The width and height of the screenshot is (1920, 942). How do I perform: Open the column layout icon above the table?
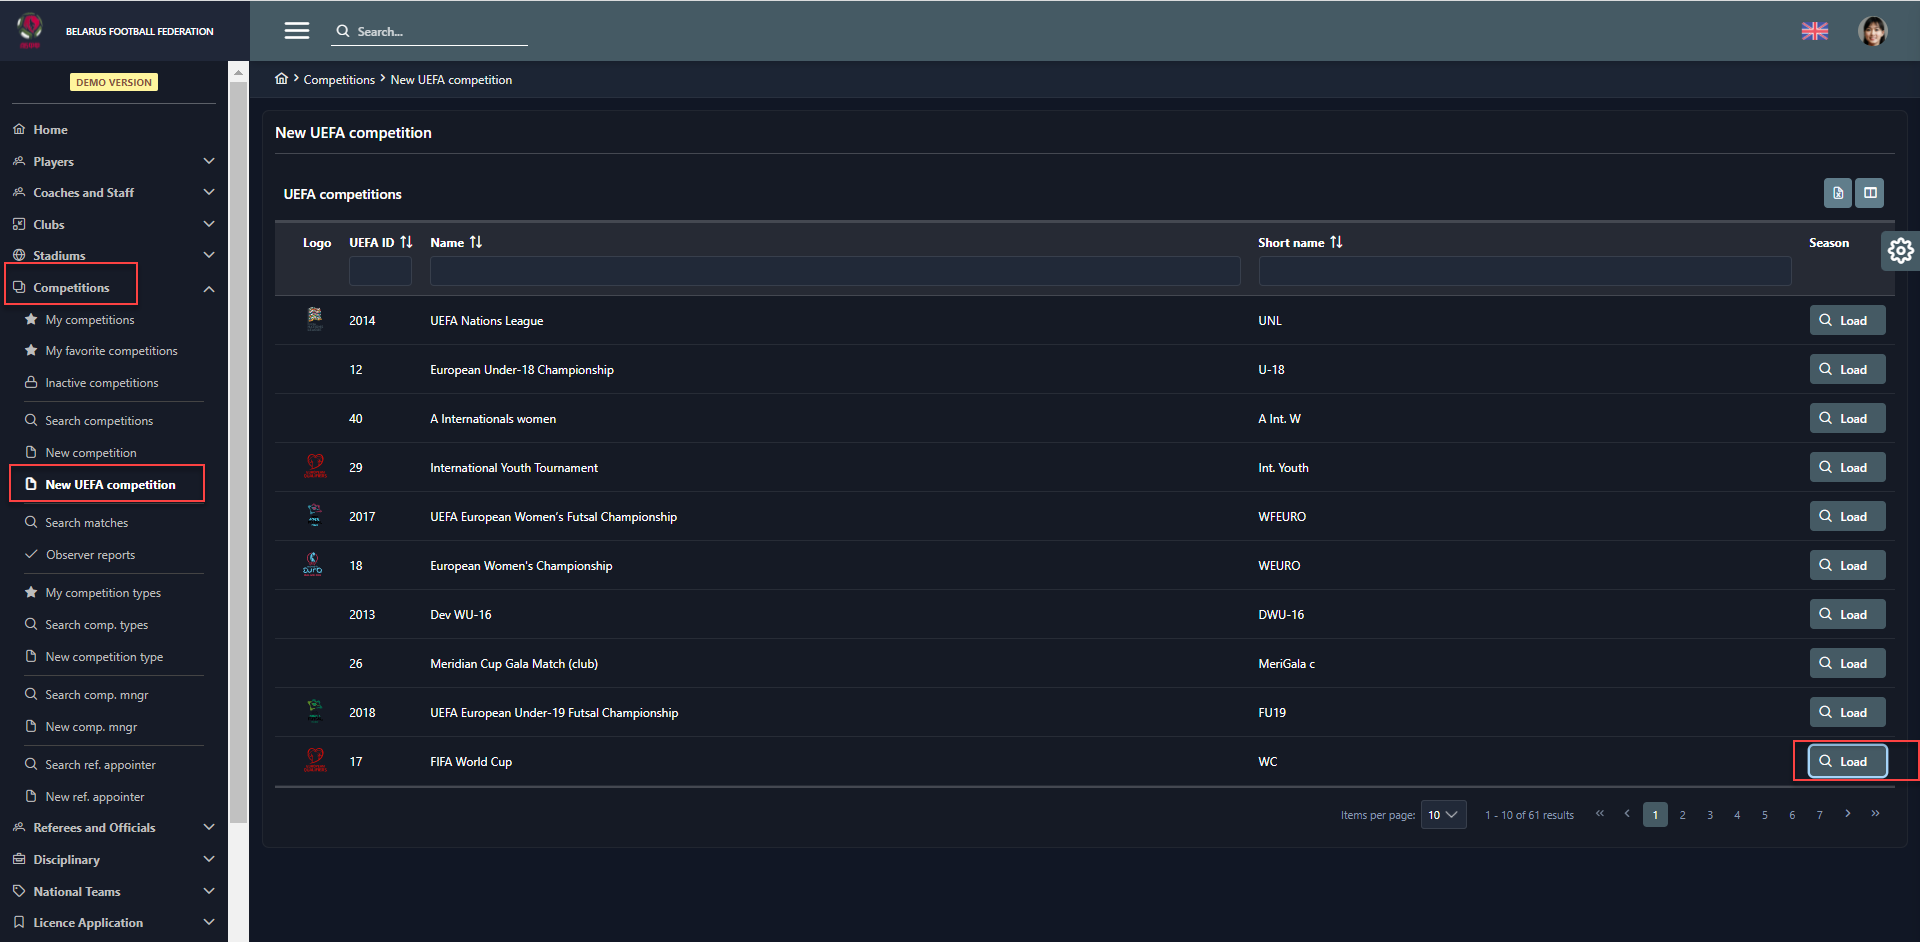pyautogui.click(x=1869, y=193)
